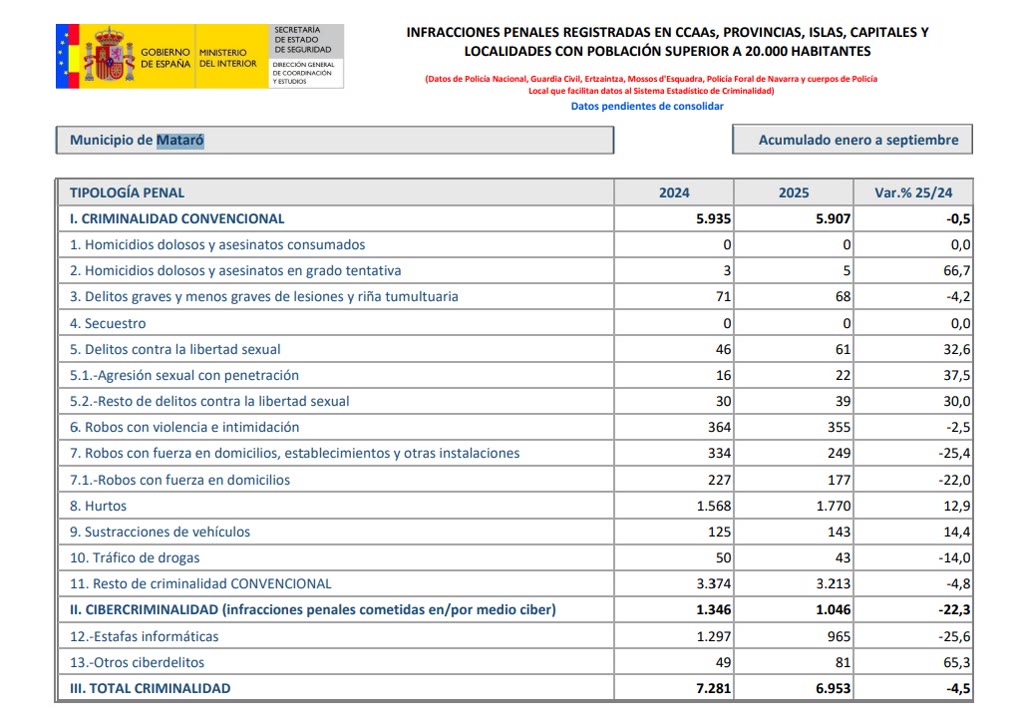Select the 2025 column header

click(793, 192)
